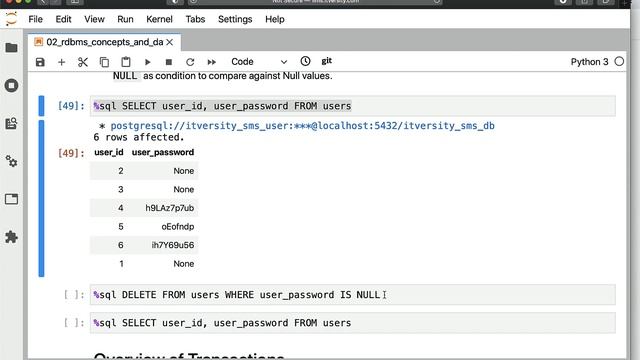Run the selected cell with play icon
This screenshot has width=640, height=360.
coord(148,62)
